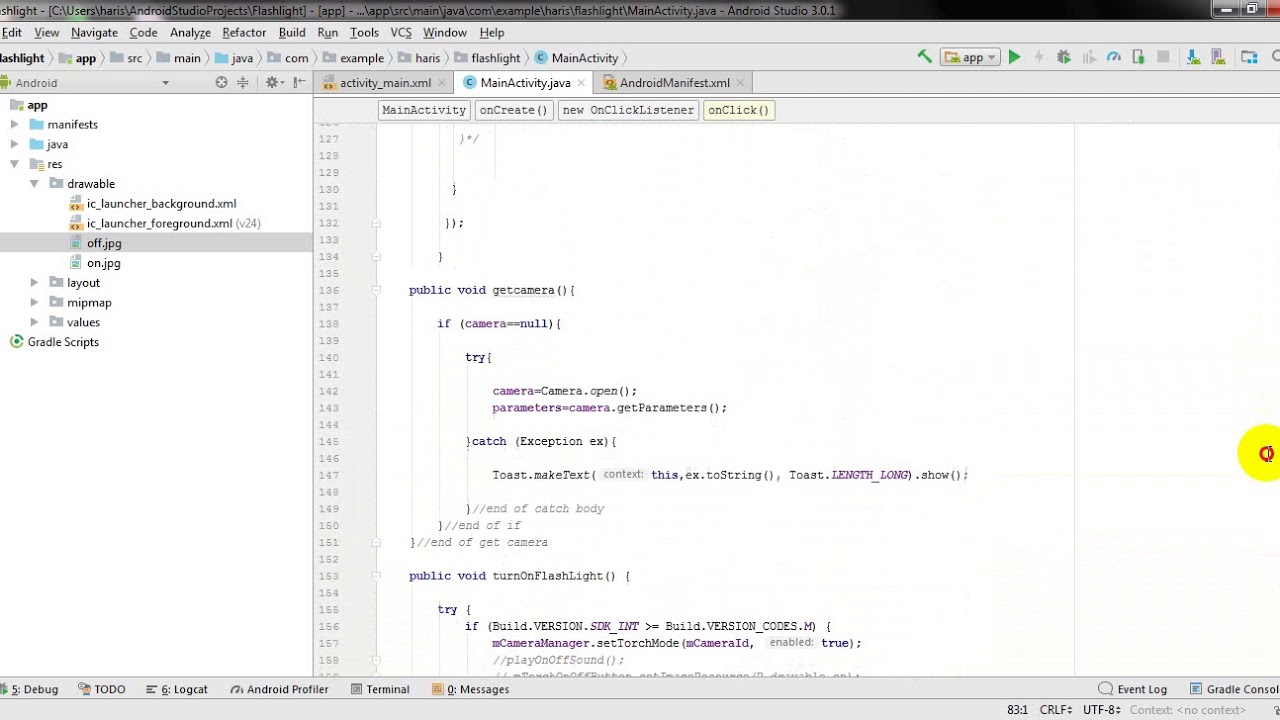Fold the getcamera() method in gutter

(376, 290)
